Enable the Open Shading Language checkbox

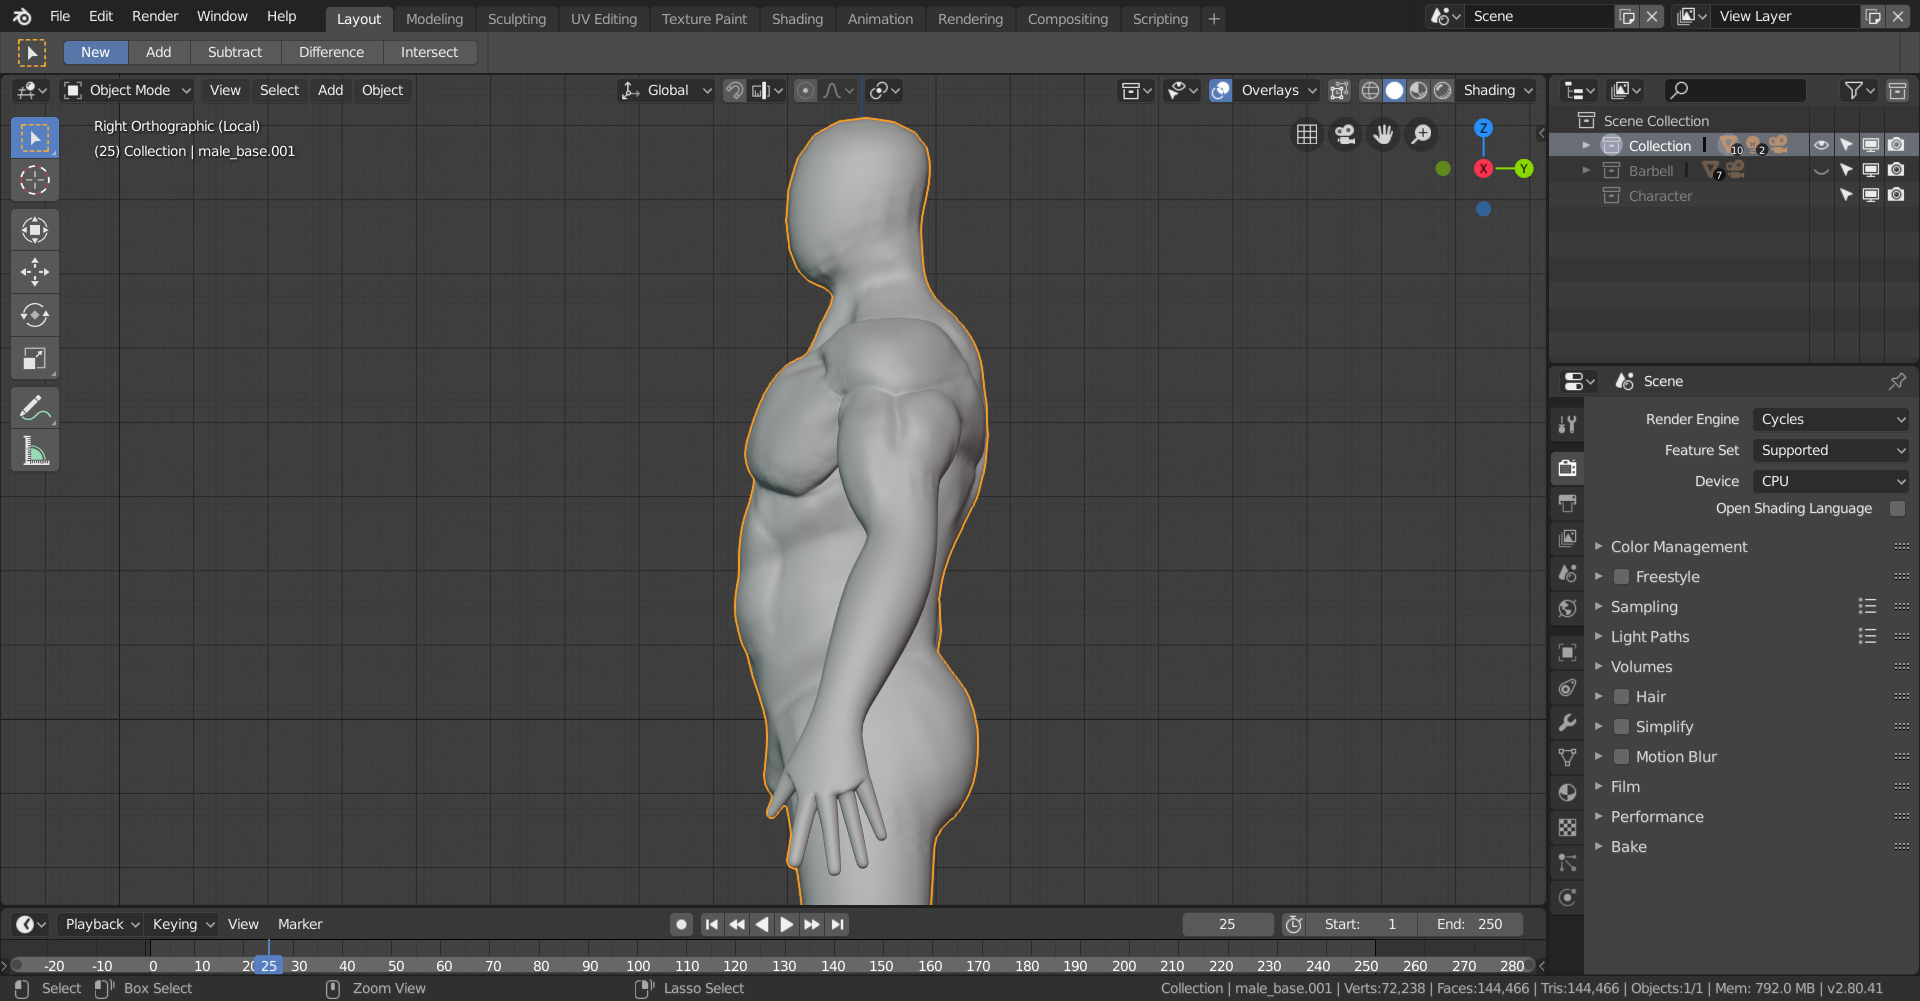click(1897, 508)
